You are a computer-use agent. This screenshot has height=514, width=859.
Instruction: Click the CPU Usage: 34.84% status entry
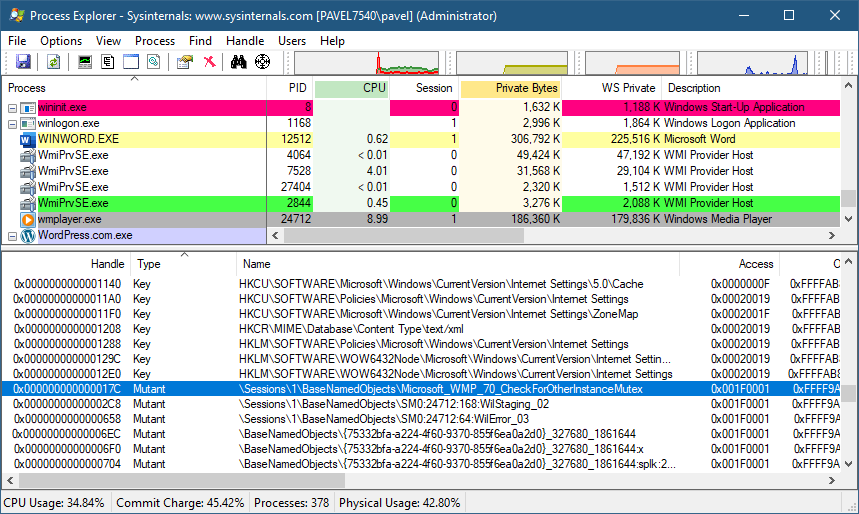[54, 502]
